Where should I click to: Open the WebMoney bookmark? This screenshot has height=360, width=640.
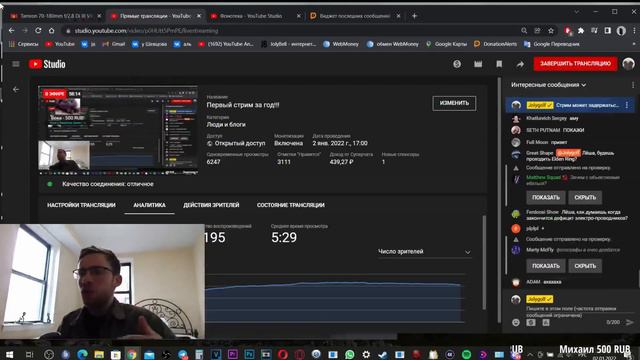[x=341, y=44]
